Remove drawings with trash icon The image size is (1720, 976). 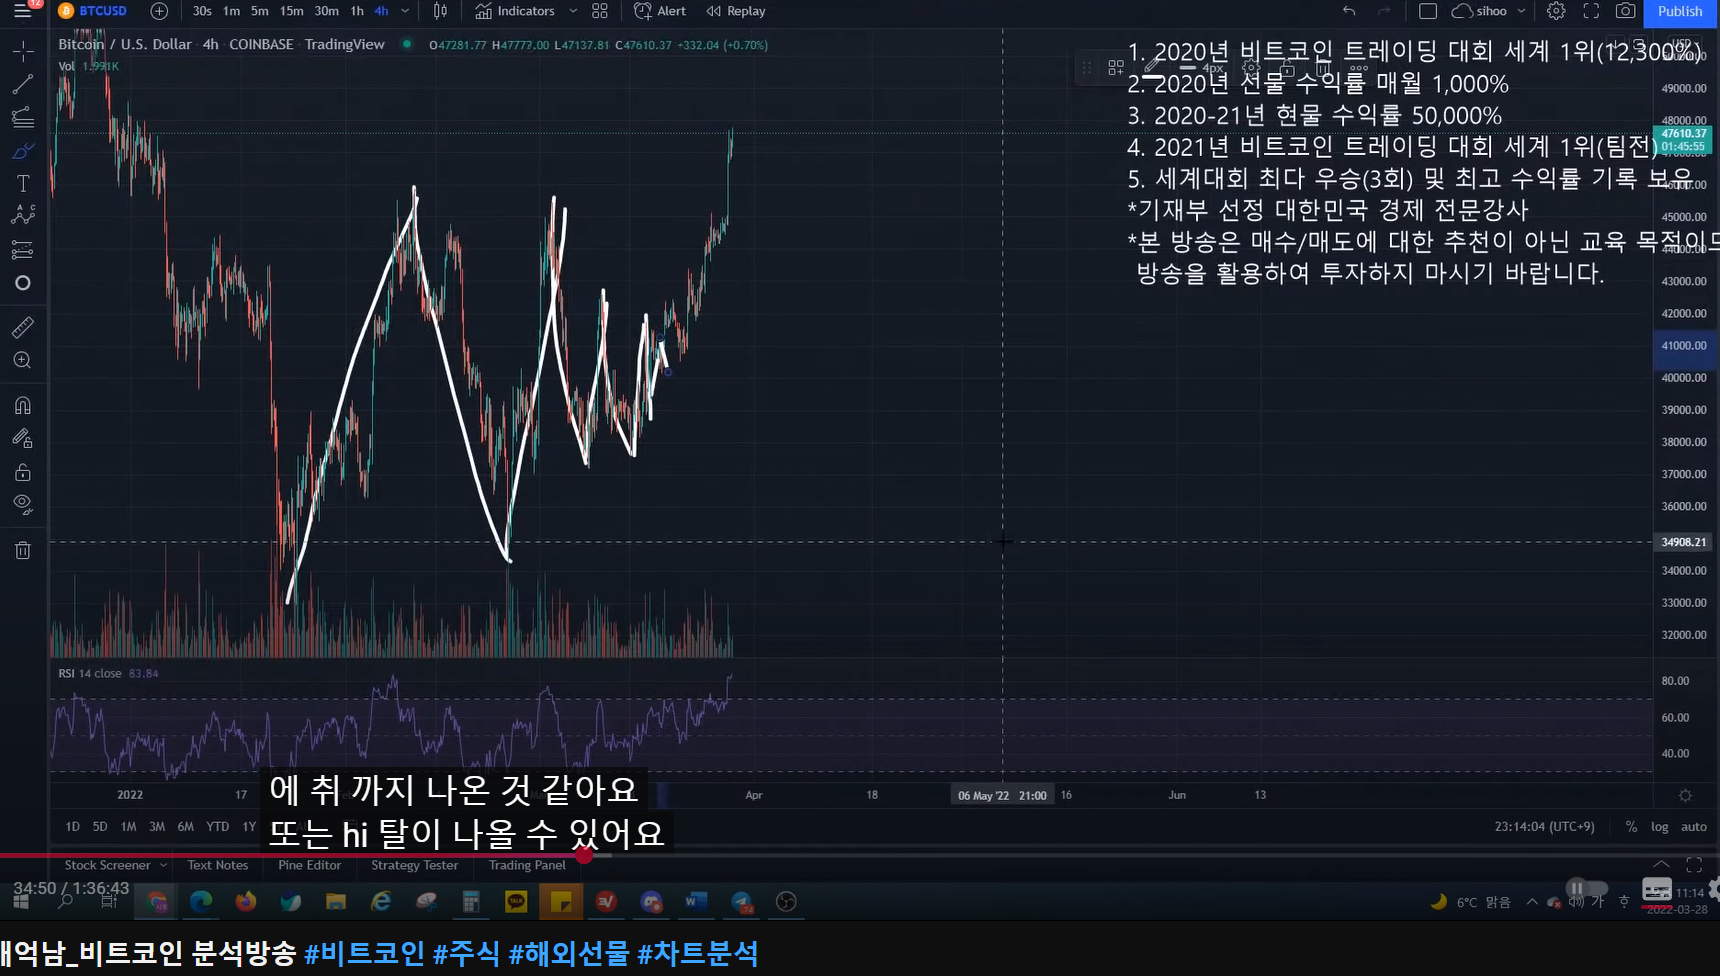click(23, 550)
